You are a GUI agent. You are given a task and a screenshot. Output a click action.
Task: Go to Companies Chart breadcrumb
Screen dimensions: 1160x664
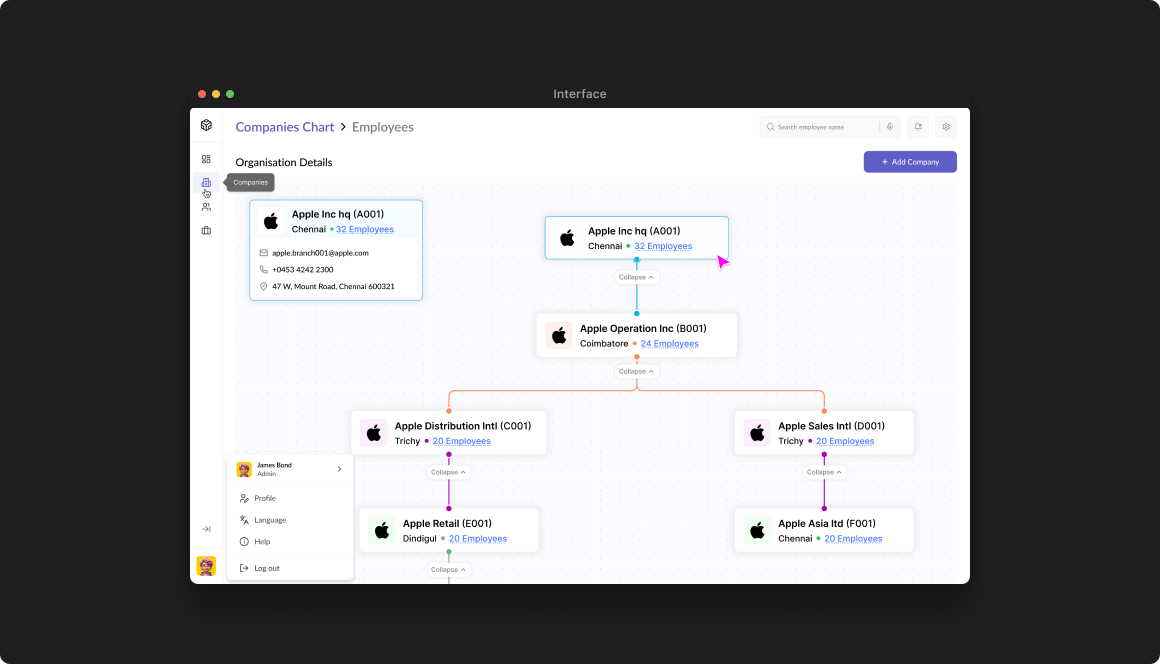[x=285, y=127]
